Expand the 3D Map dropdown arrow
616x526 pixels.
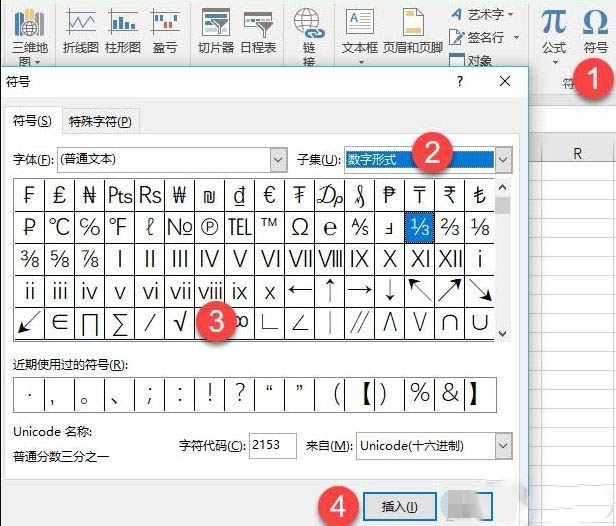tap(38, 62)
